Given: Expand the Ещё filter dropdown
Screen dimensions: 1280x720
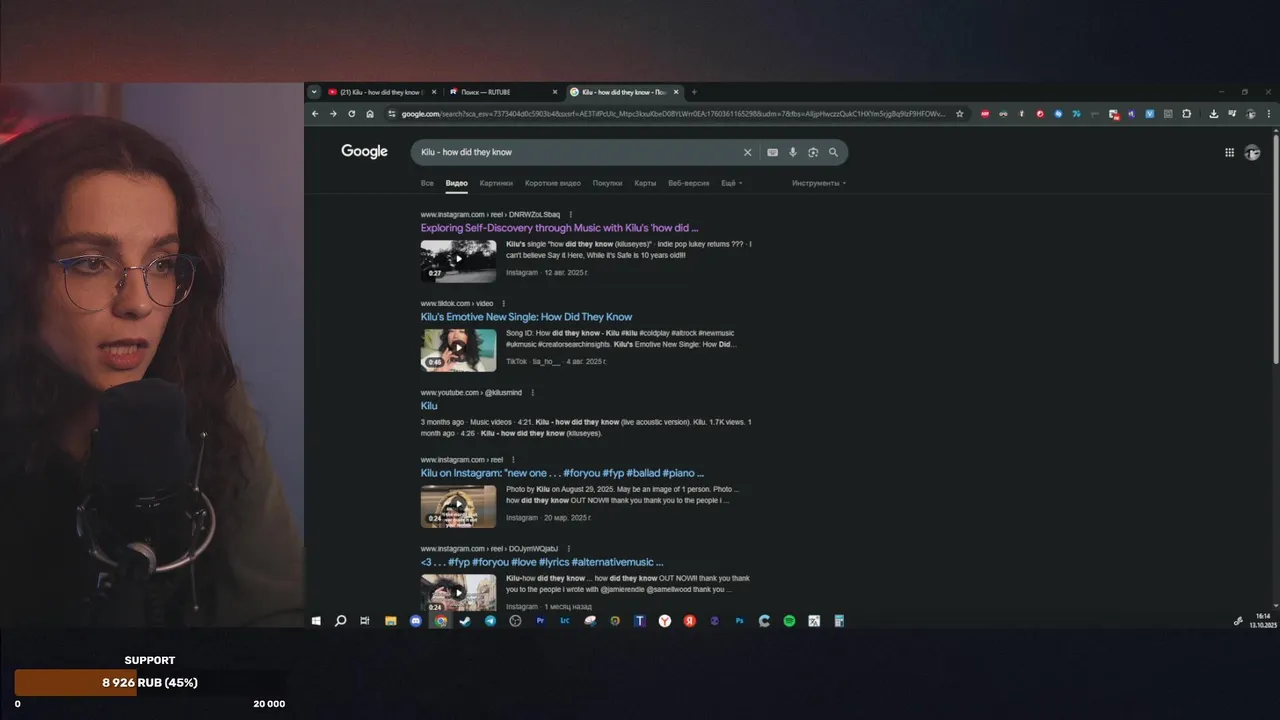Looking at the screenshot, I should 731,183.
